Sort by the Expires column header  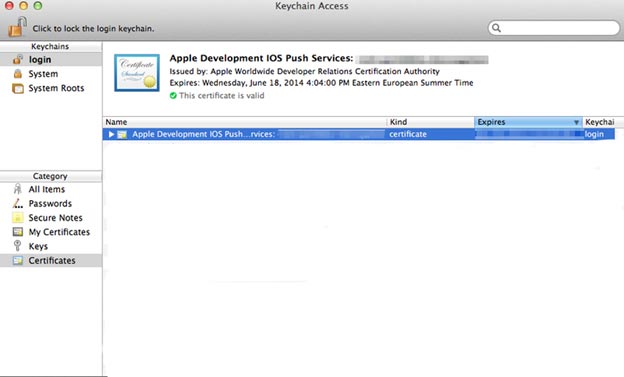[528, 122]
